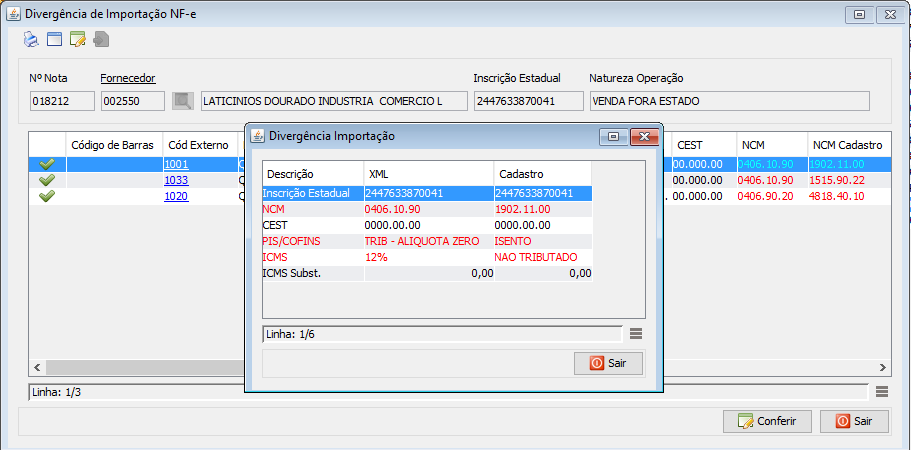Click the NCM Cadastro column header

pyautogui.click(x=846, y=145)
